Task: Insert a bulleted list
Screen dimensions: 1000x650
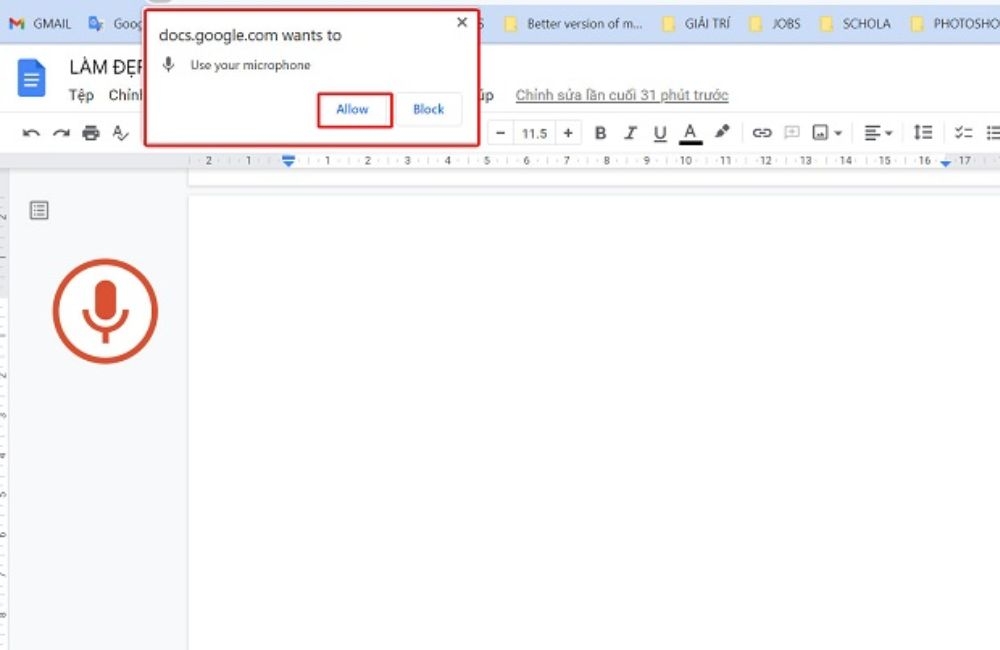Action: click(x=992, y=133)
